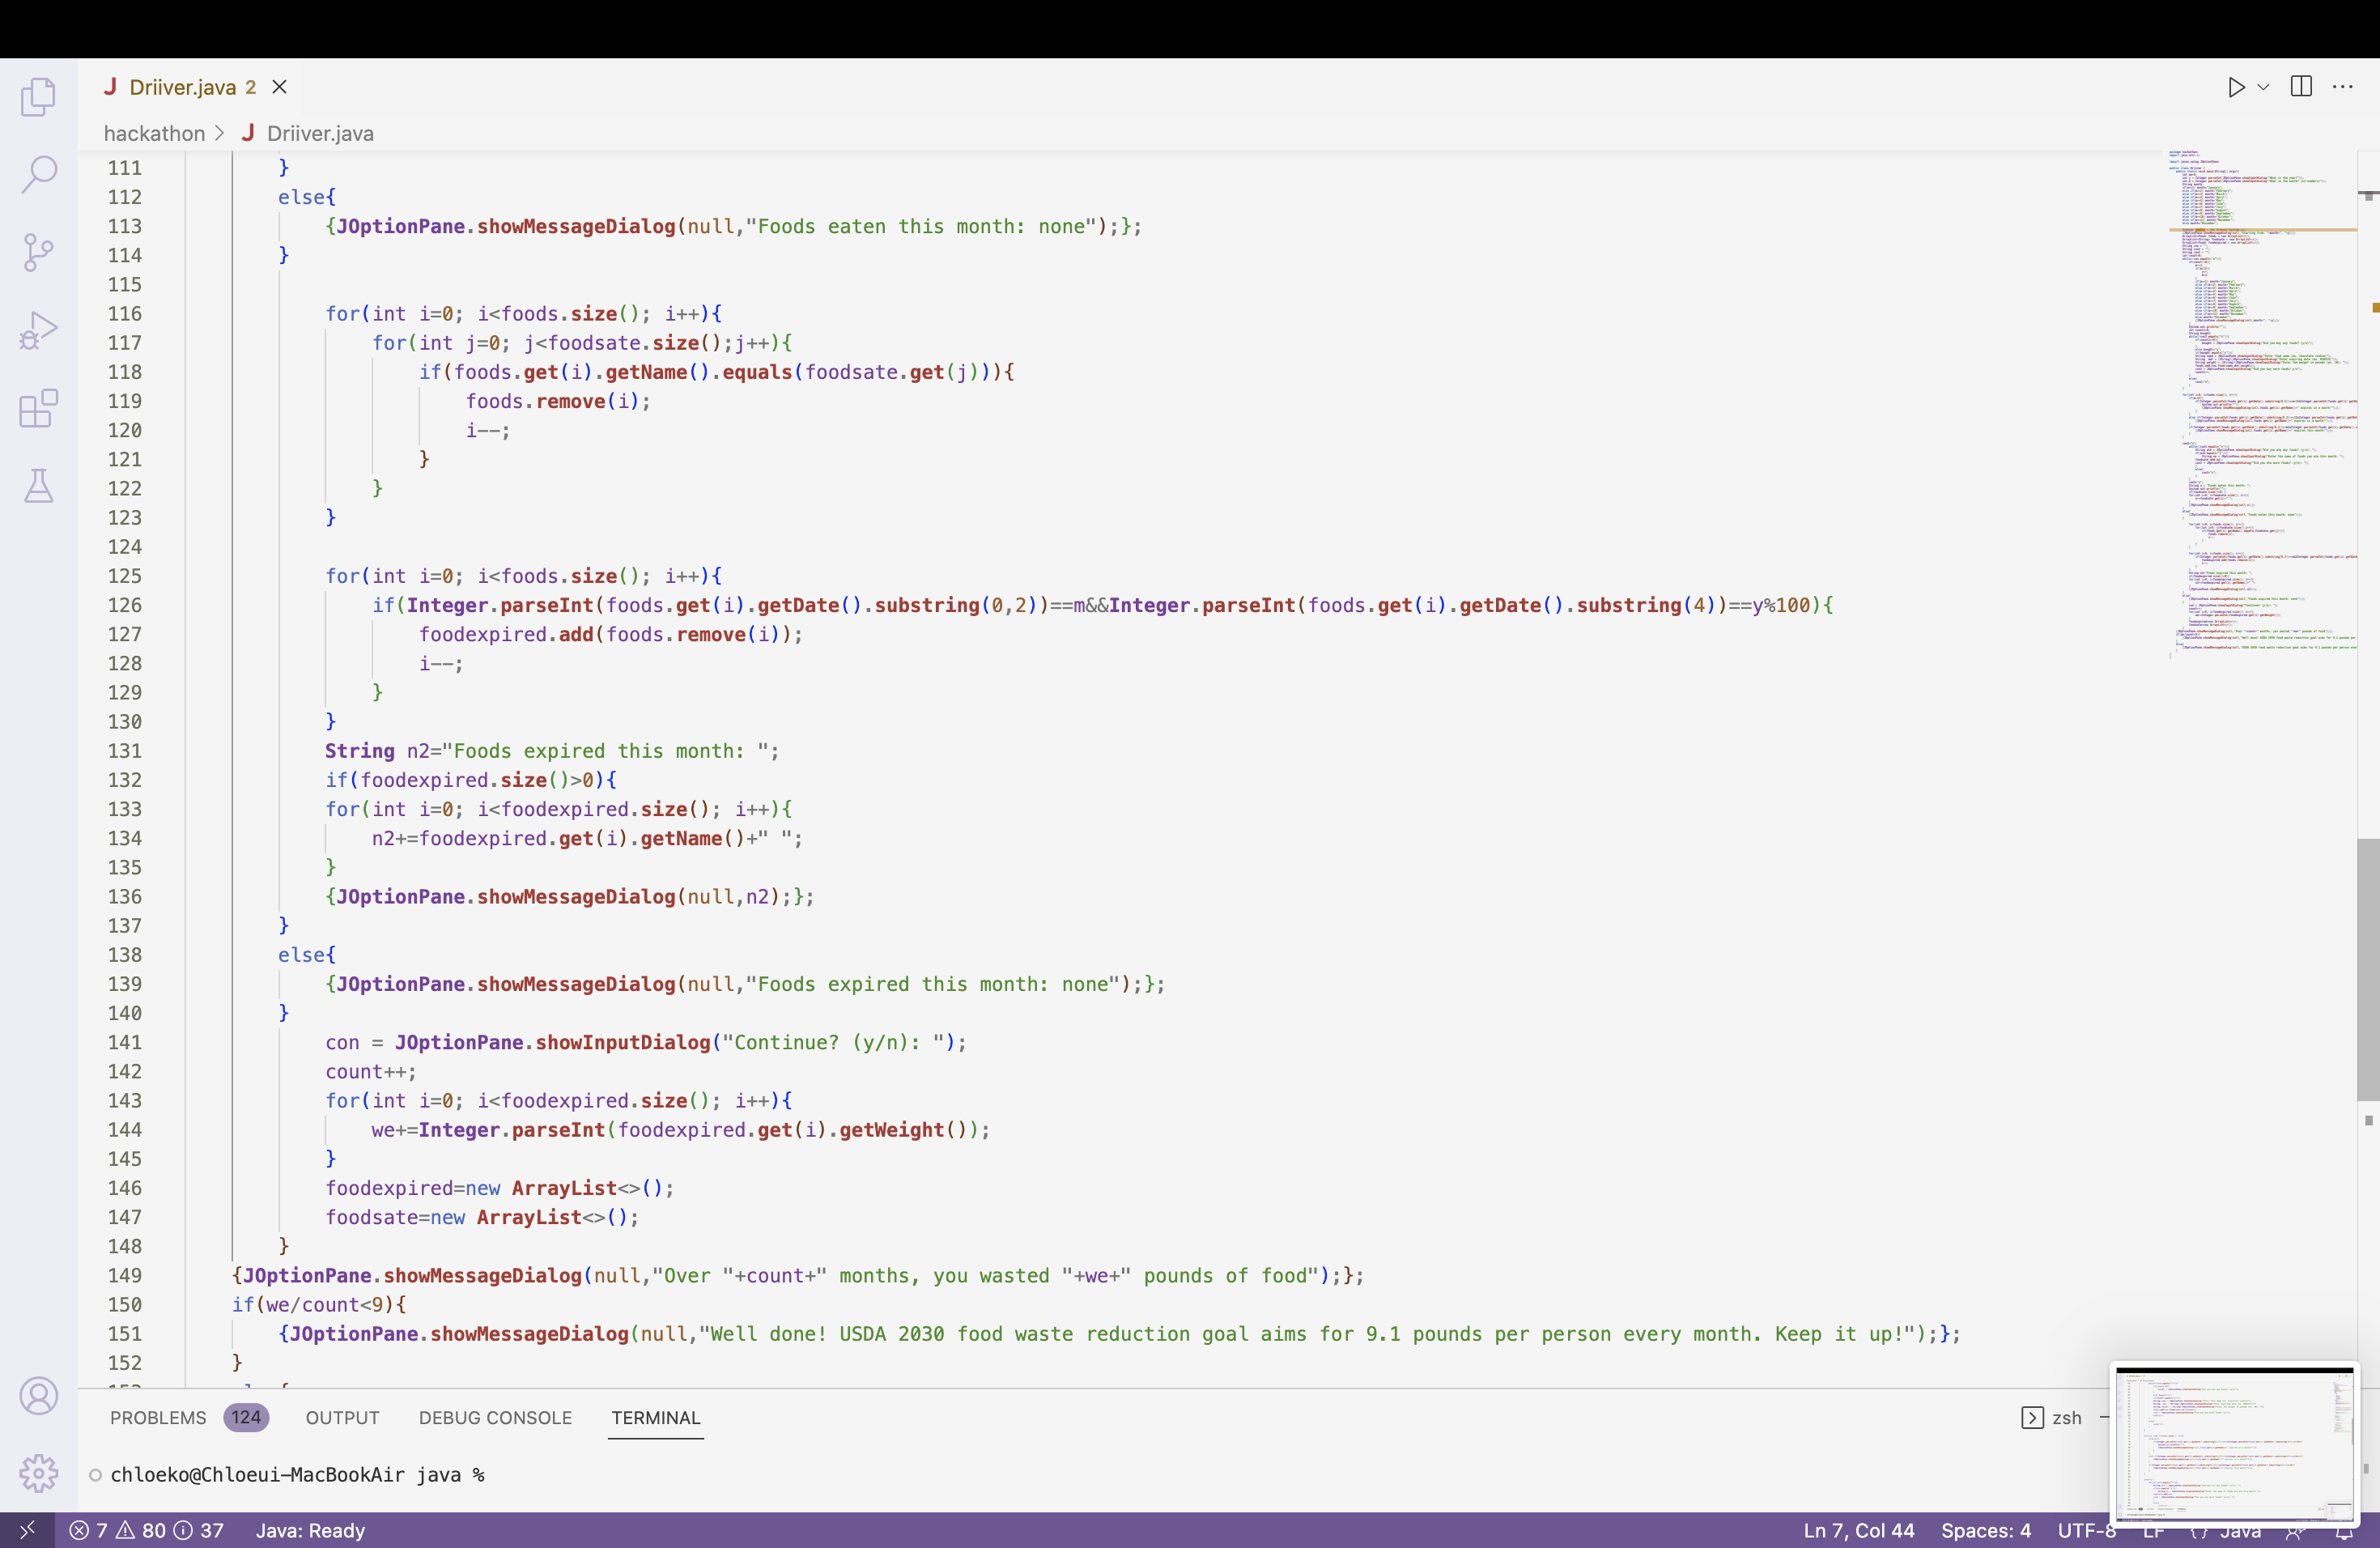The image size is (2380, 1548).
Task: Click the Run Java play button
Action: point(2236,87)
